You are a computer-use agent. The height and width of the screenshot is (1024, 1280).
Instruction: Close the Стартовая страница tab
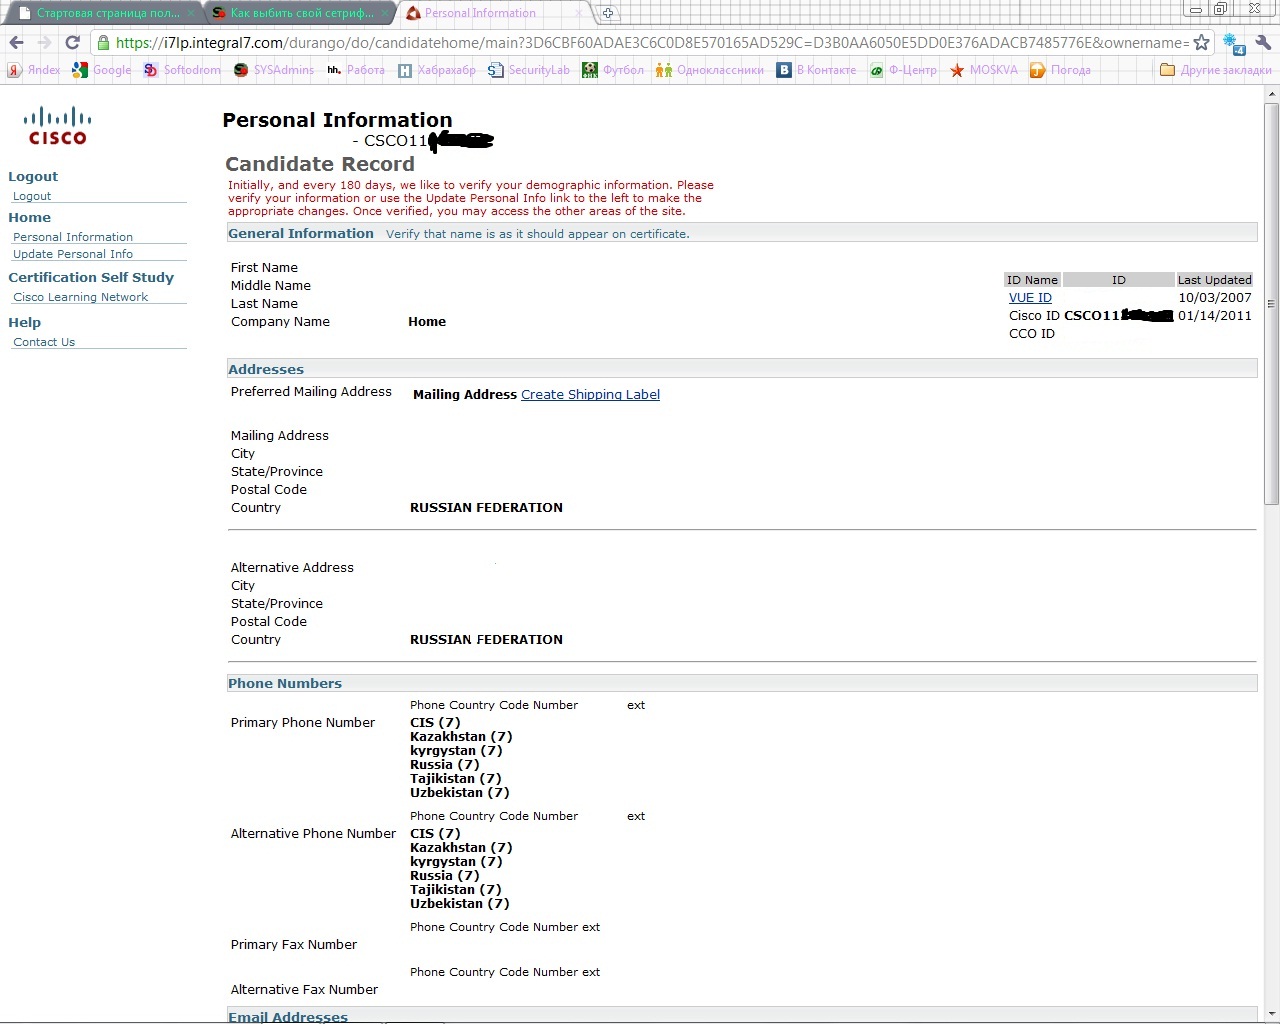coord(190,13)
